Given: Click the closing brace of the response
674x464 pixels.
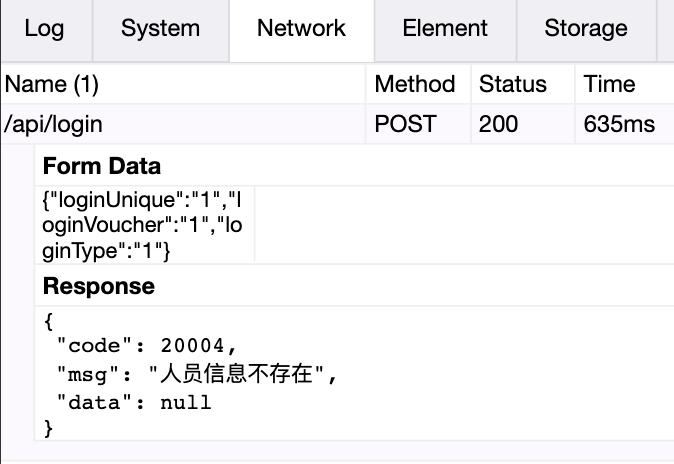Looking at the screenshot, I should click(x=49, y=429).
